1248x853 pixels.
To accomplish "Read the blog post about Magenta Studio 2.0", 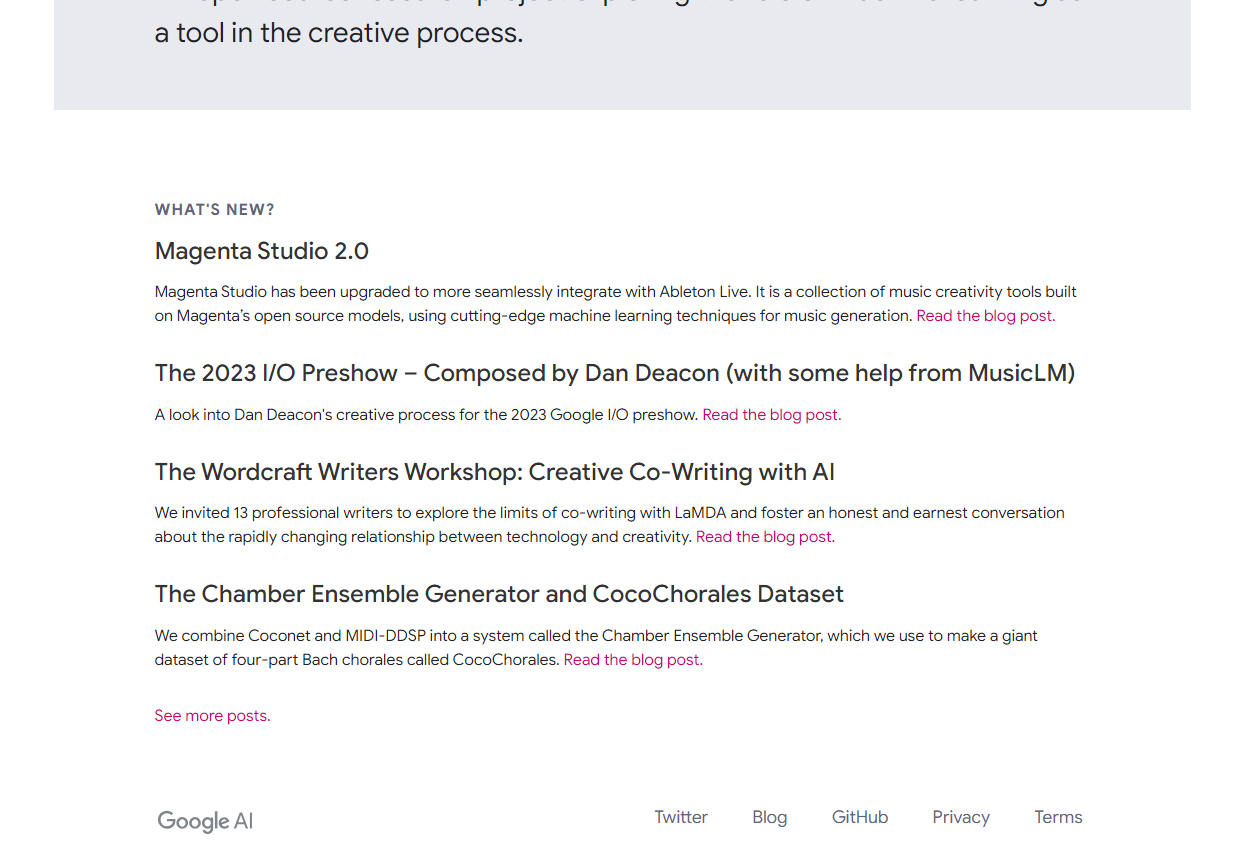I will click(986, 316).
